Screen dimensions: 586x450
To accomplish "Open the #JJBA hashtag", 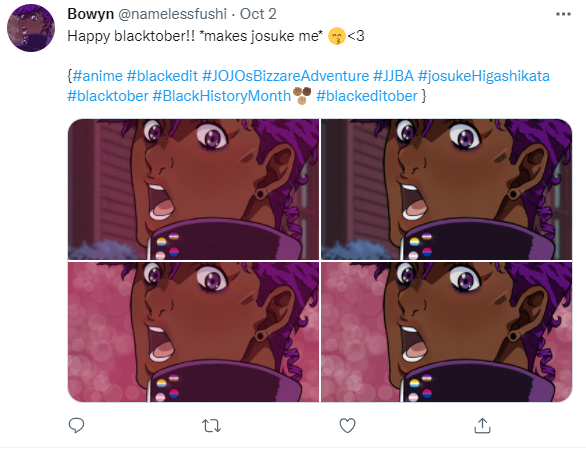I will (x=394, y=76).
